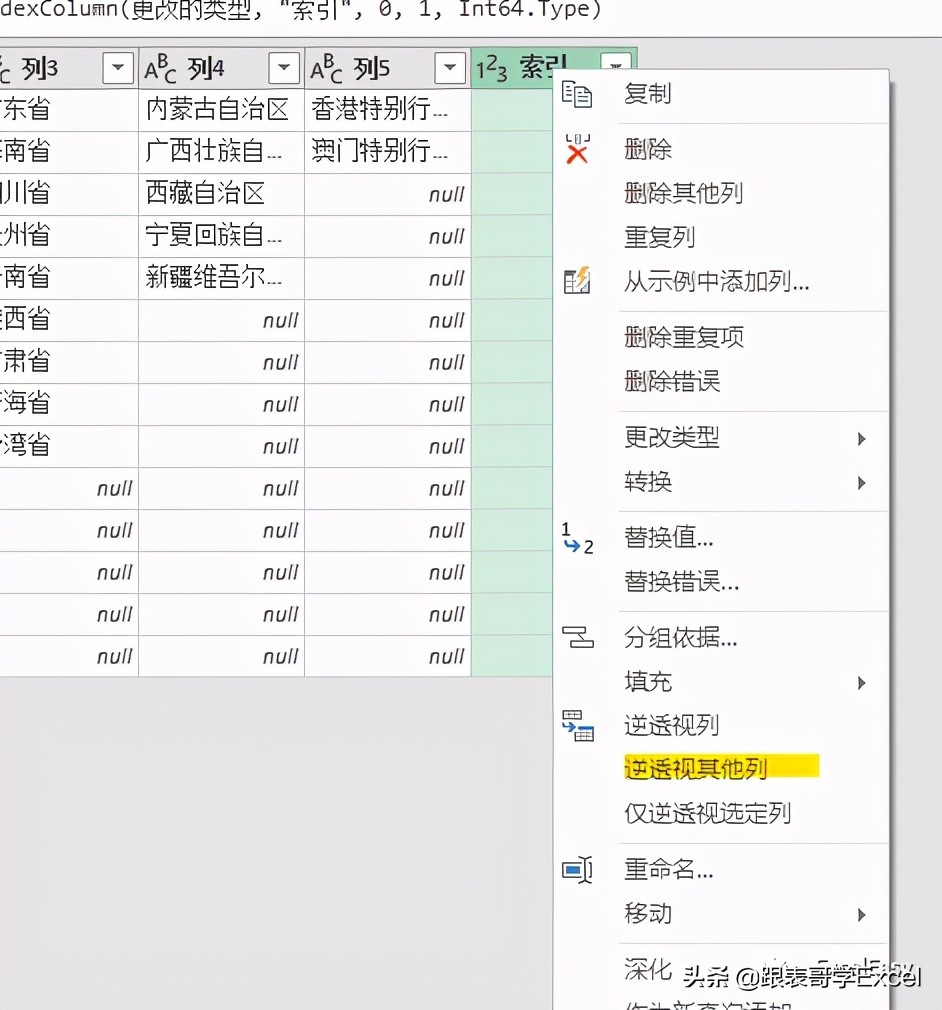Expand the 更改类型 submenu arrow

861,439
